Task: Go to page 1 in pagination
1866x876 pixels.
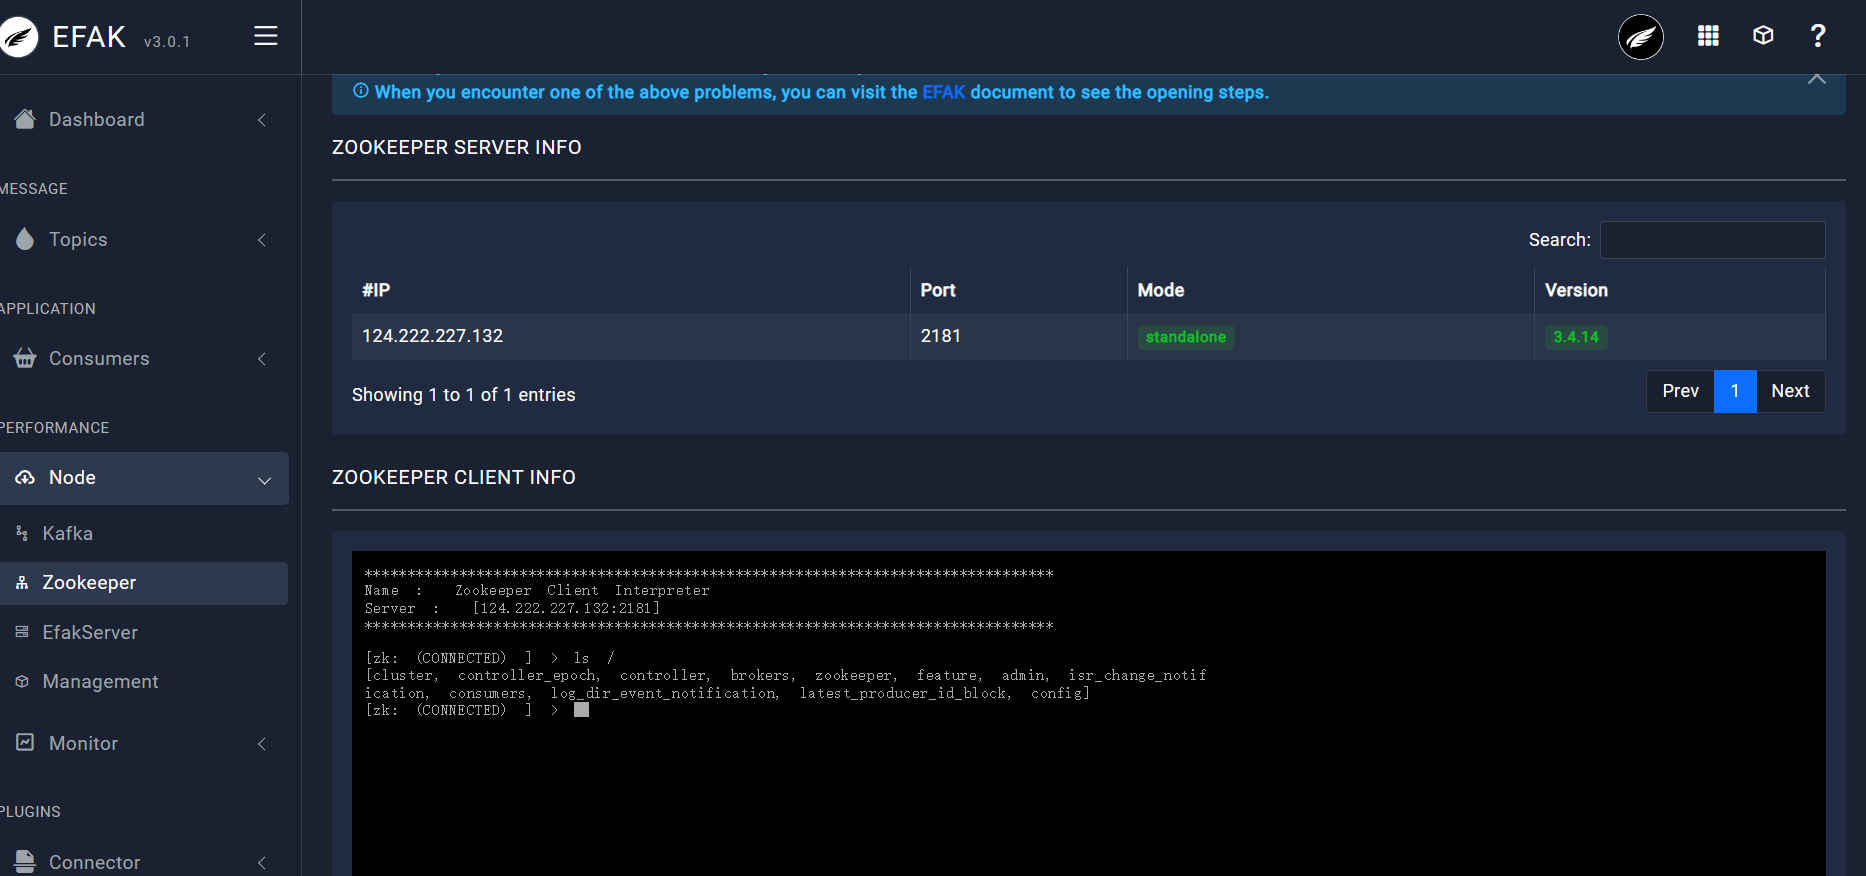Action: pyautogui.click(x=1735, y=391)
